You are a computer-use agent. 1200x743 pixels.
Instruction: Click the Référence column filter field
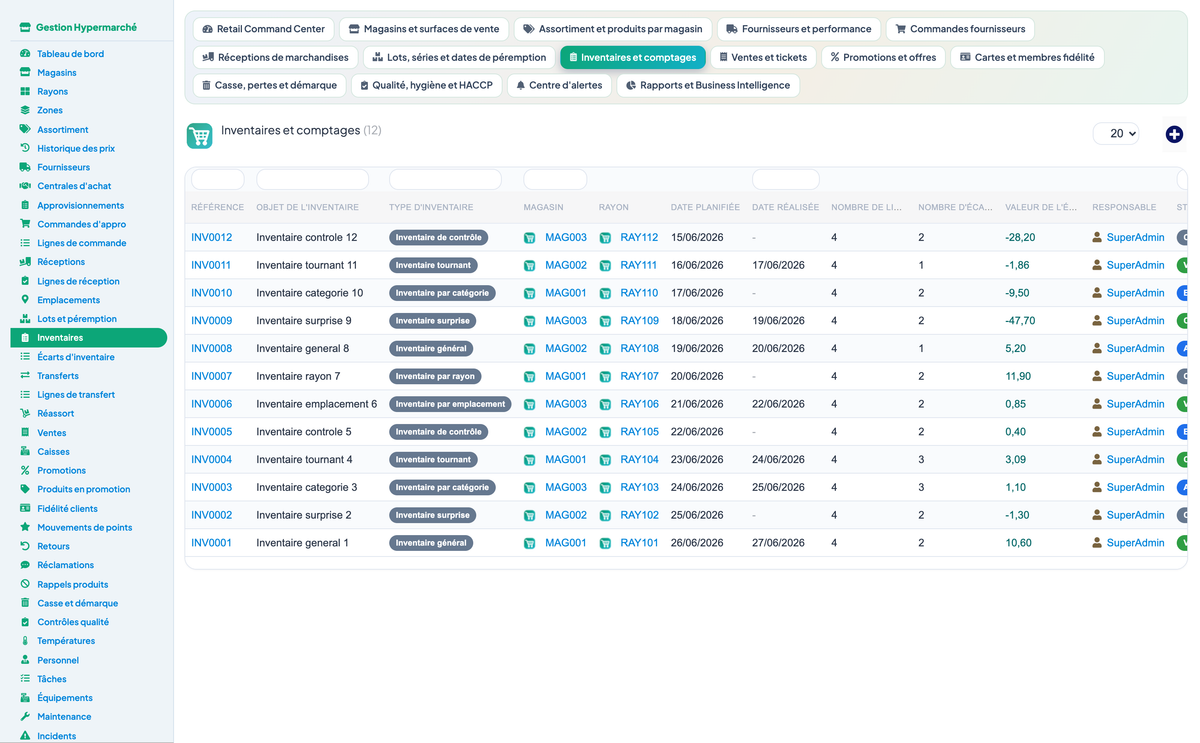click(x=217, y=180)
